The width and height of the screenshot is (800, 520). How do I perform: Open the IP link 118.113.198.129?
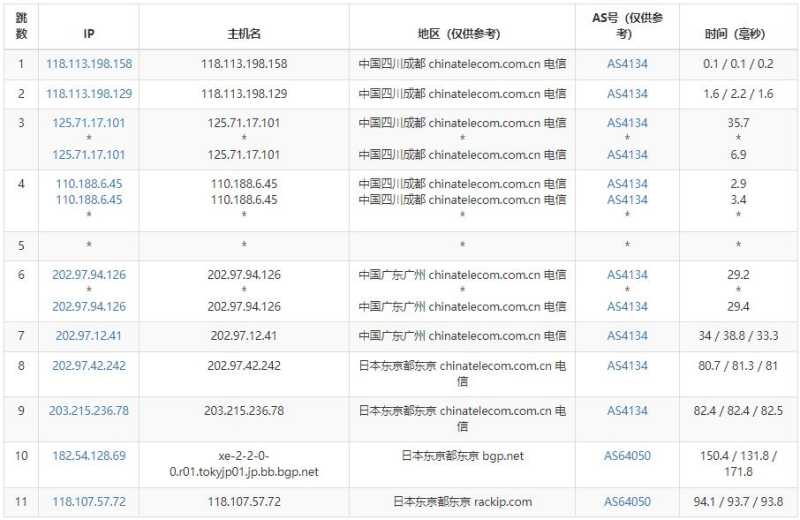click(x=89, y=94)
